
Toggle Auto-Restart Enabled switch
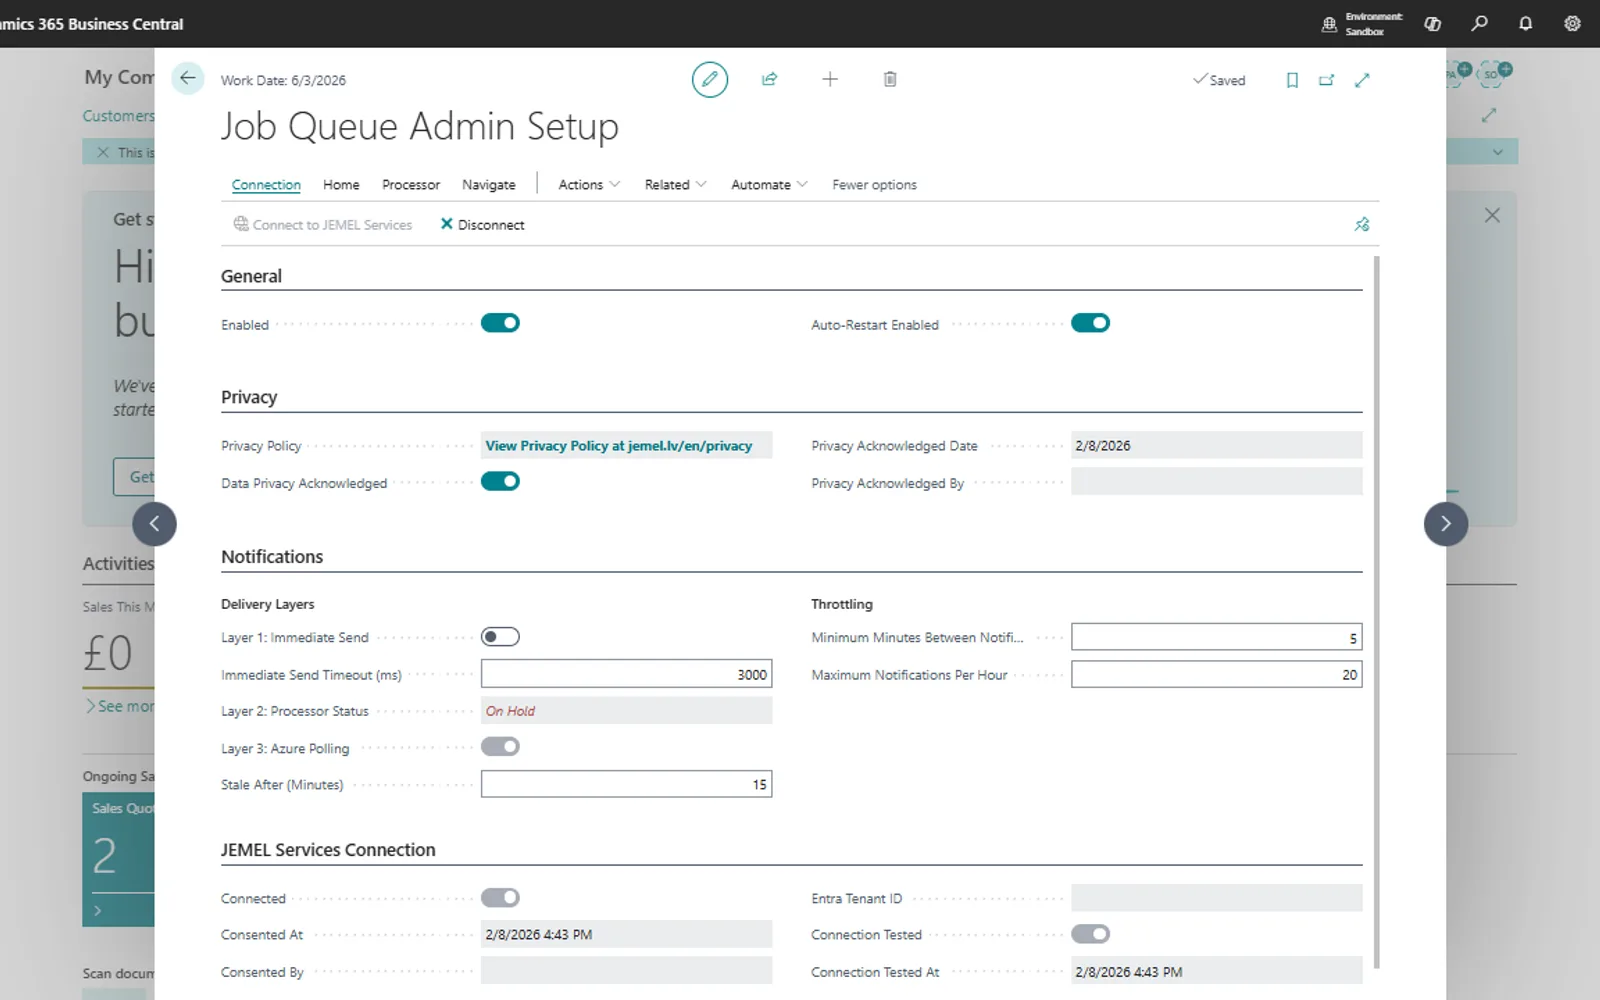(1090, 323)
